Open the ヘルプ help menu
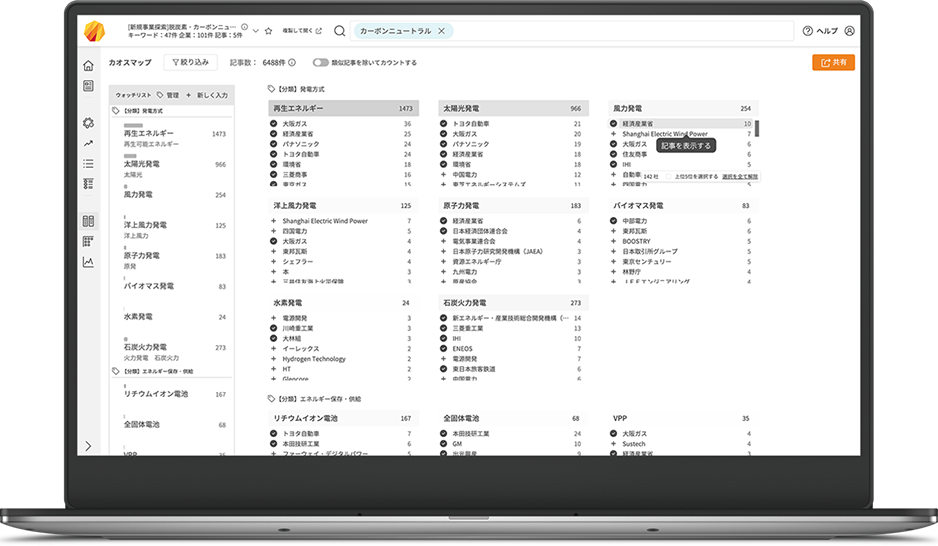Image resolution: width=938 pixels, height=546 pixels. point(820,31)
